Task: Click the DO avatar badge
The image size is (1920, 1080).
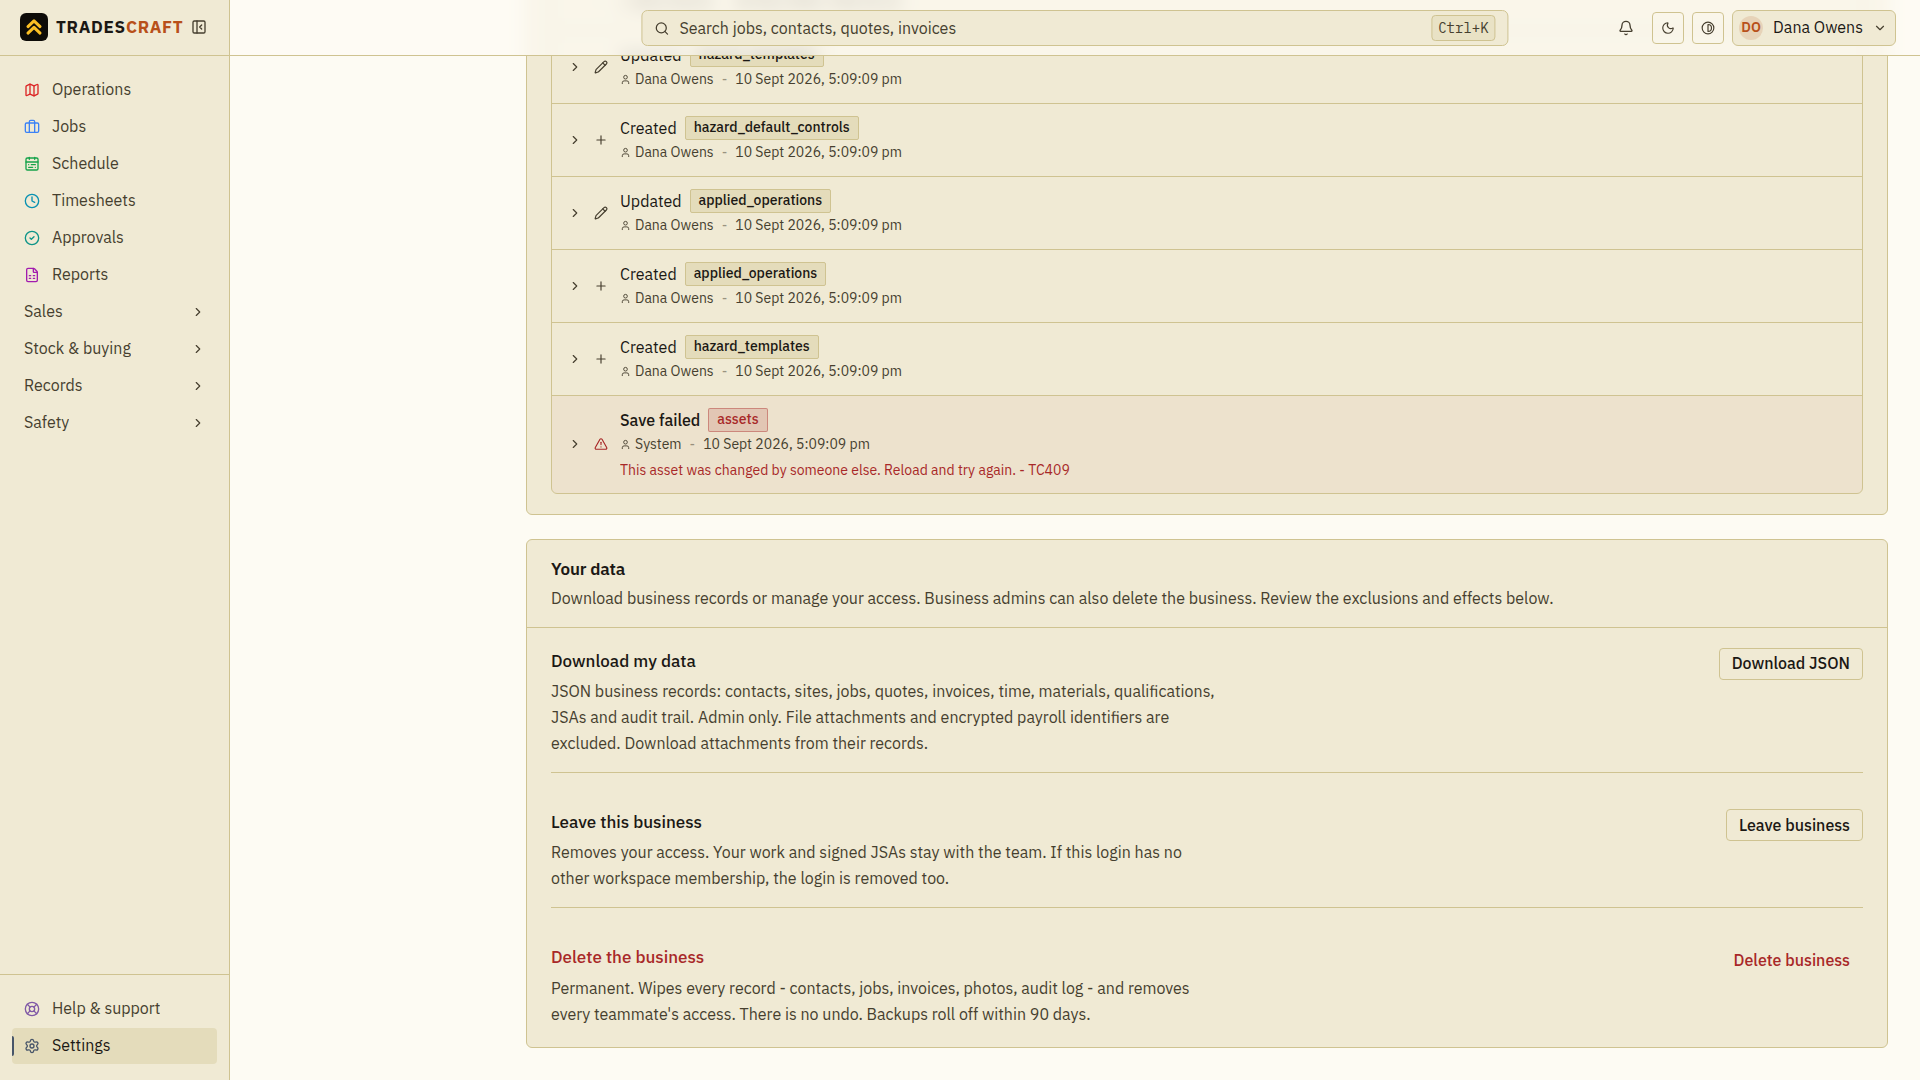Action: pyautogui.click(x=1751, y=28)
